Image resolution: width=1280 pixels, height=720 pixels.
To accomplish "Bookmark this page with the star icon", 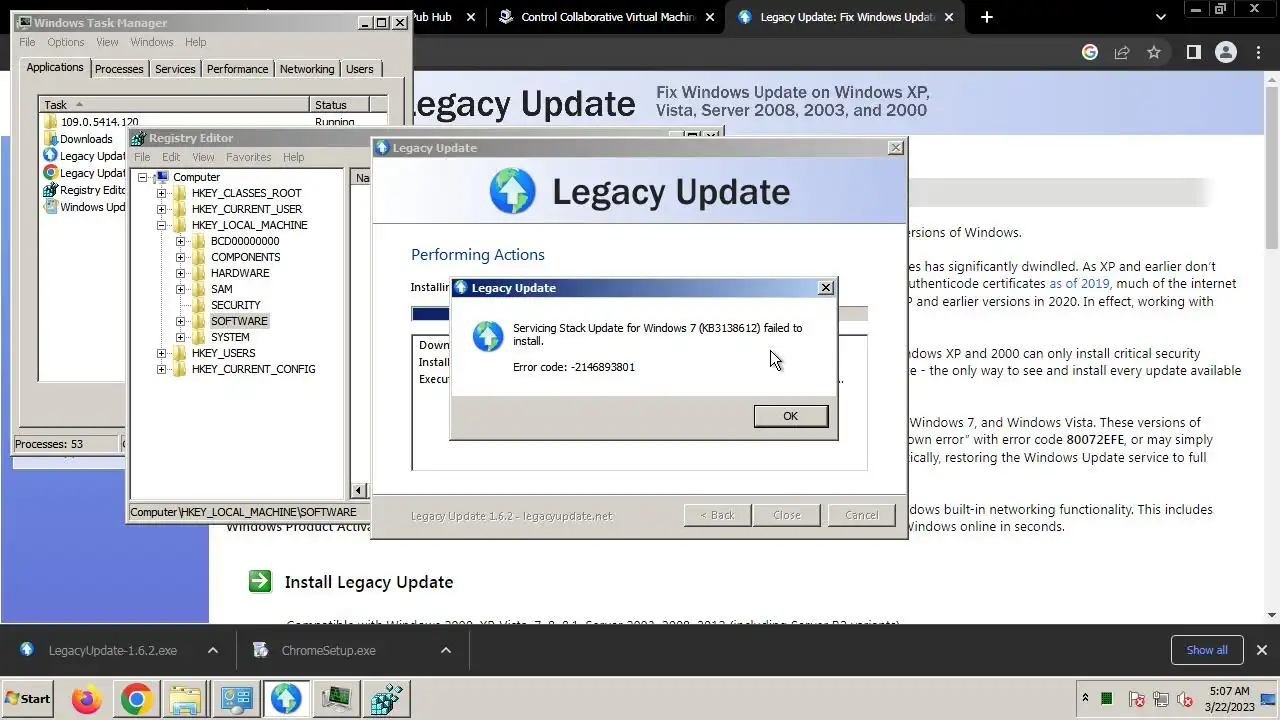I will (1154, 52).
